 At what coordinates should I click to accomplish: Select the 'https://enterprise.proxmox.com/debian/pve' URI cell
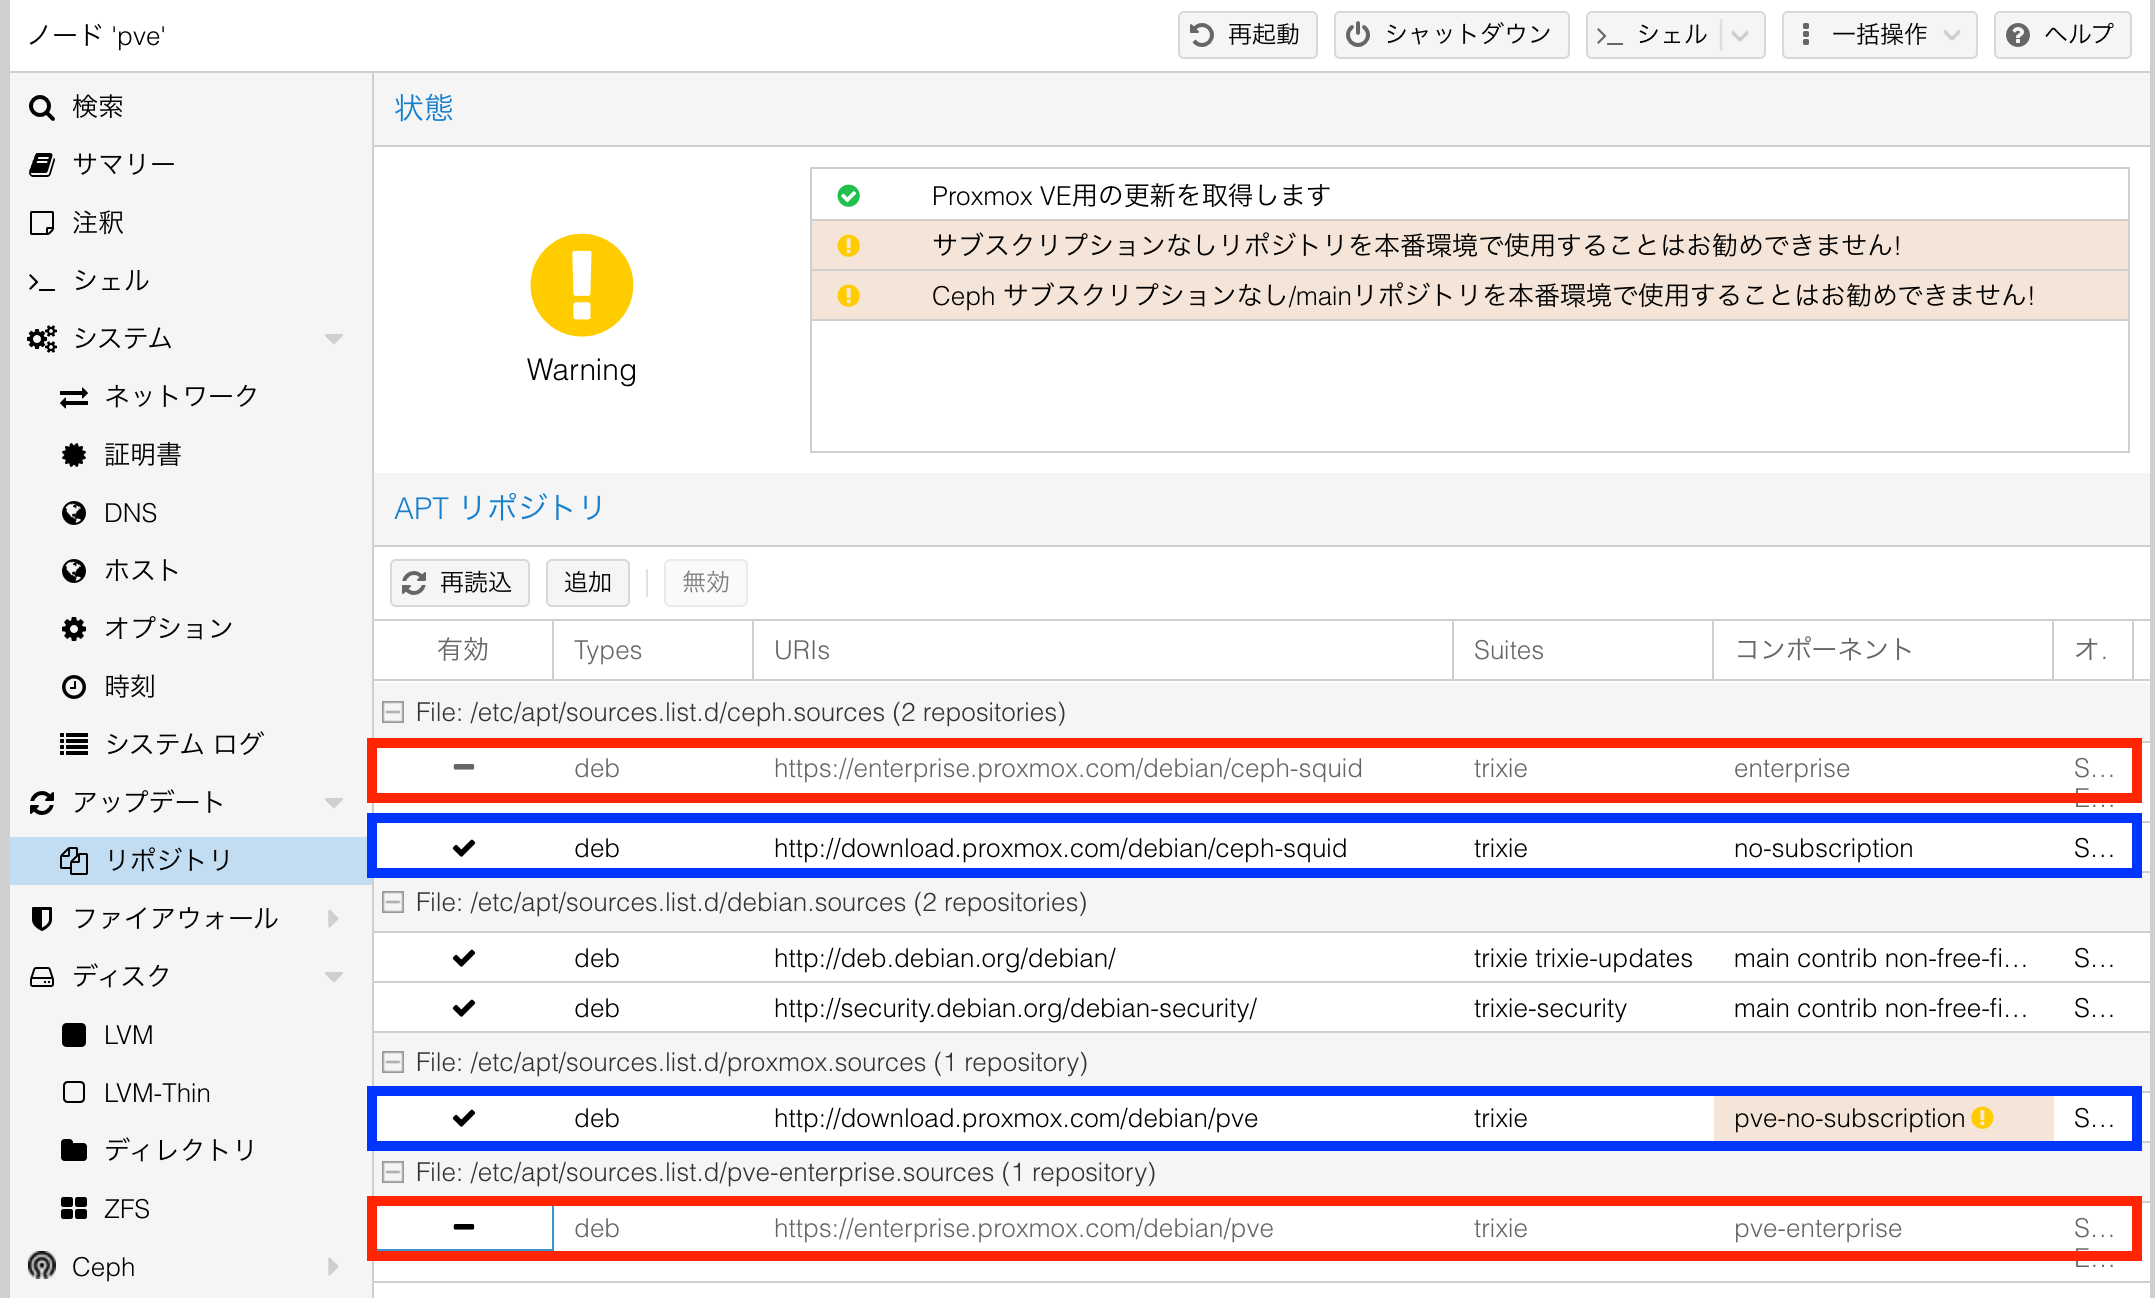click(1103, 1228)
